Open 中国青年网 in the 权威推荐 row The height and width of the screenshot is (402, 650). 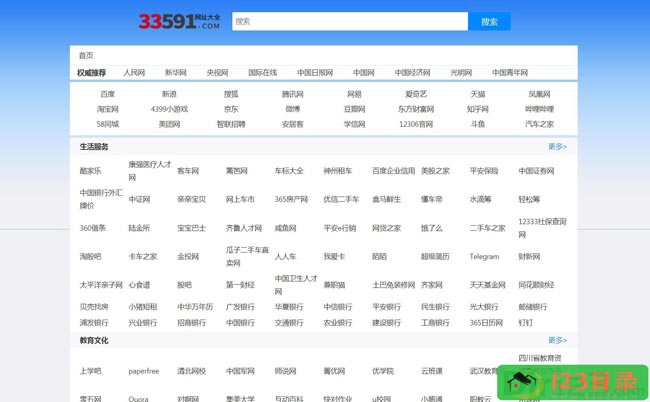click(510, 73)
